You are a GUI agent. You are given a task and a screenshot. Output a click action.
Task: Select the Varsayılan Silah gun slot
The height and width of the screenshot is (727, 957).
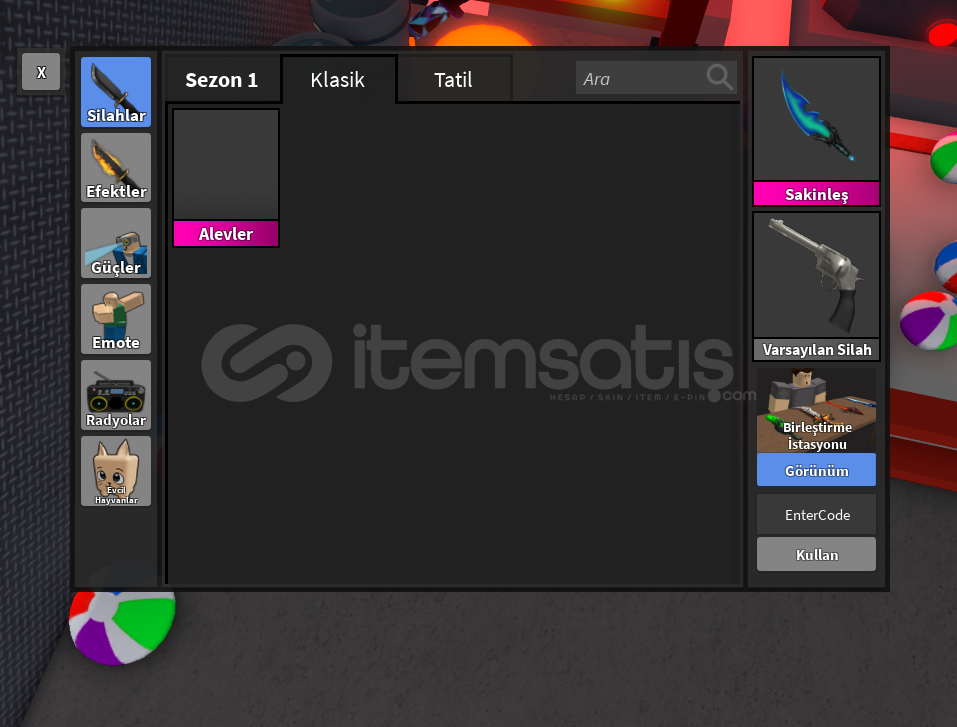click(x=817, y=286)
